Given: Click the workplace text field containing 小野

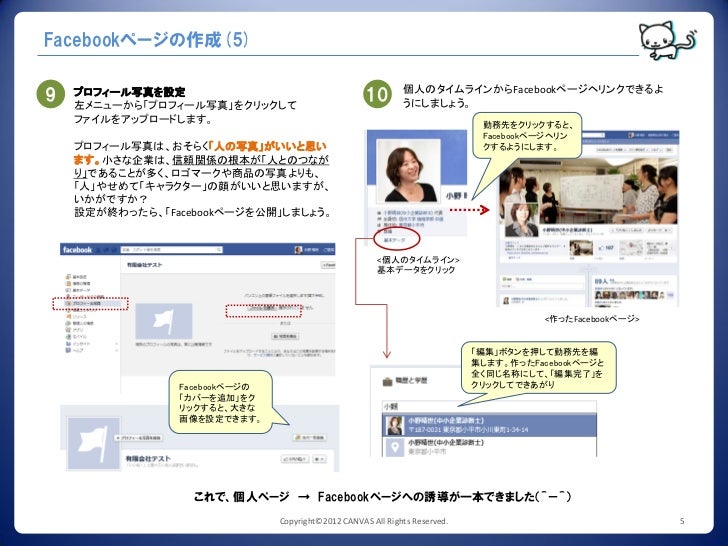Looking at the screenshot, I should pos(489,407).
